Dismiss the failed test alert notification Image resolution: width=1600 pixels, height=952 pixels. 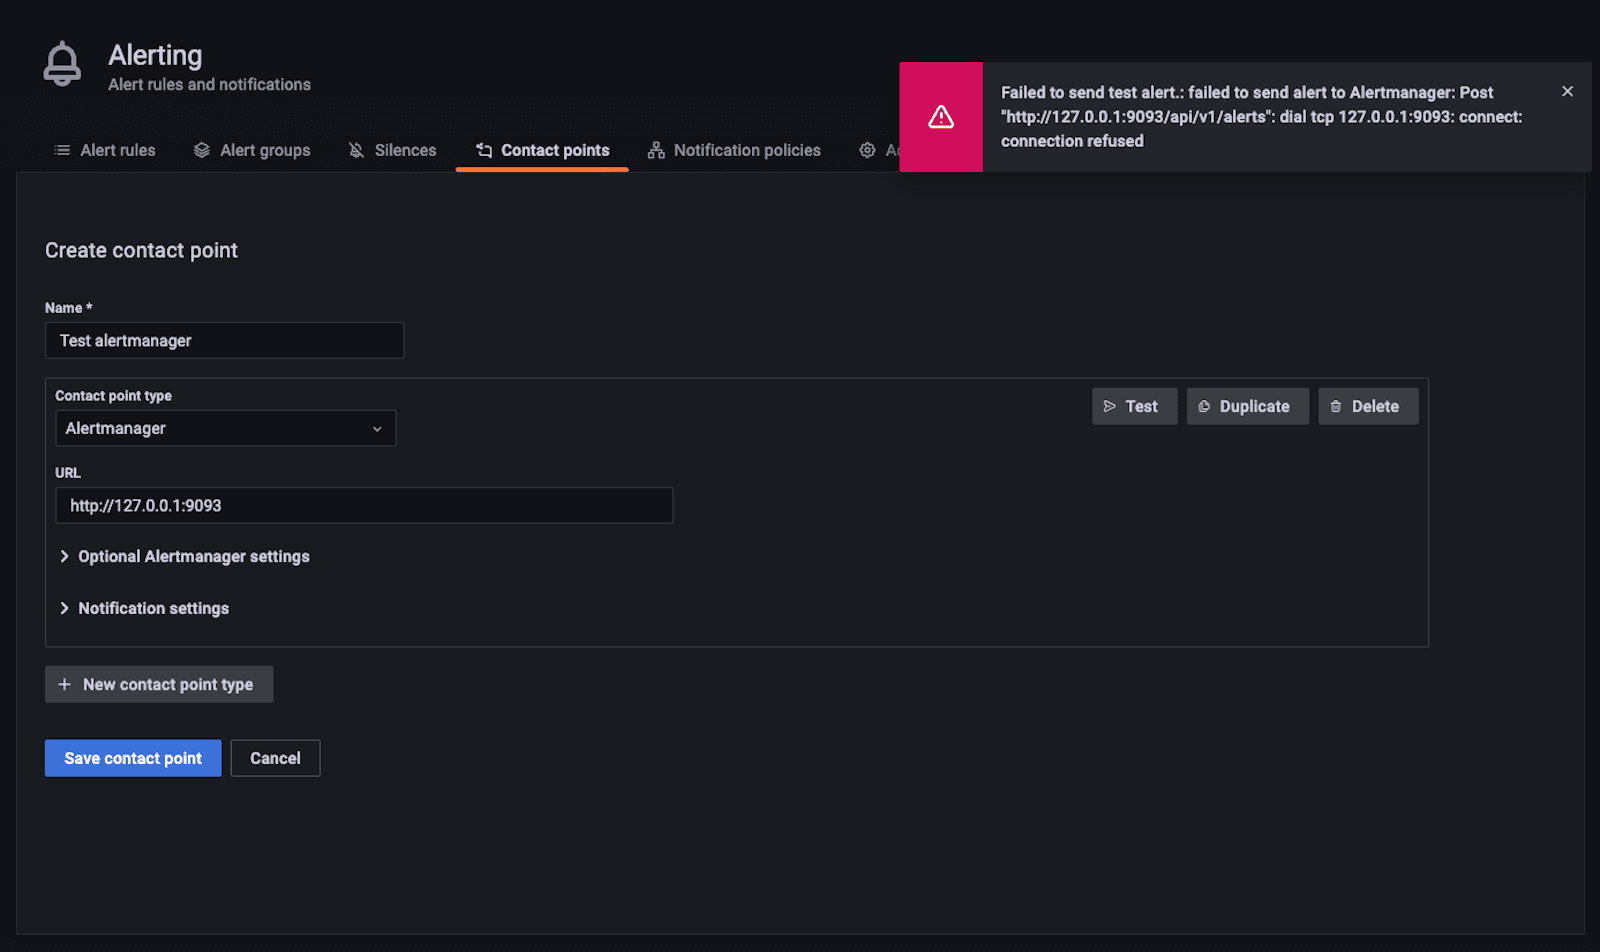tap(1567, 91)
